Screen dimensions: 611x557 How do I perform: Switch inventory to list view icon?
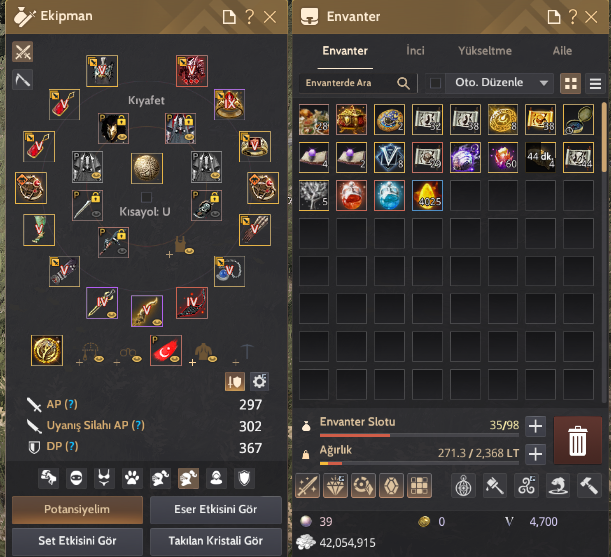pyautogui.click(x=595, y=83)
